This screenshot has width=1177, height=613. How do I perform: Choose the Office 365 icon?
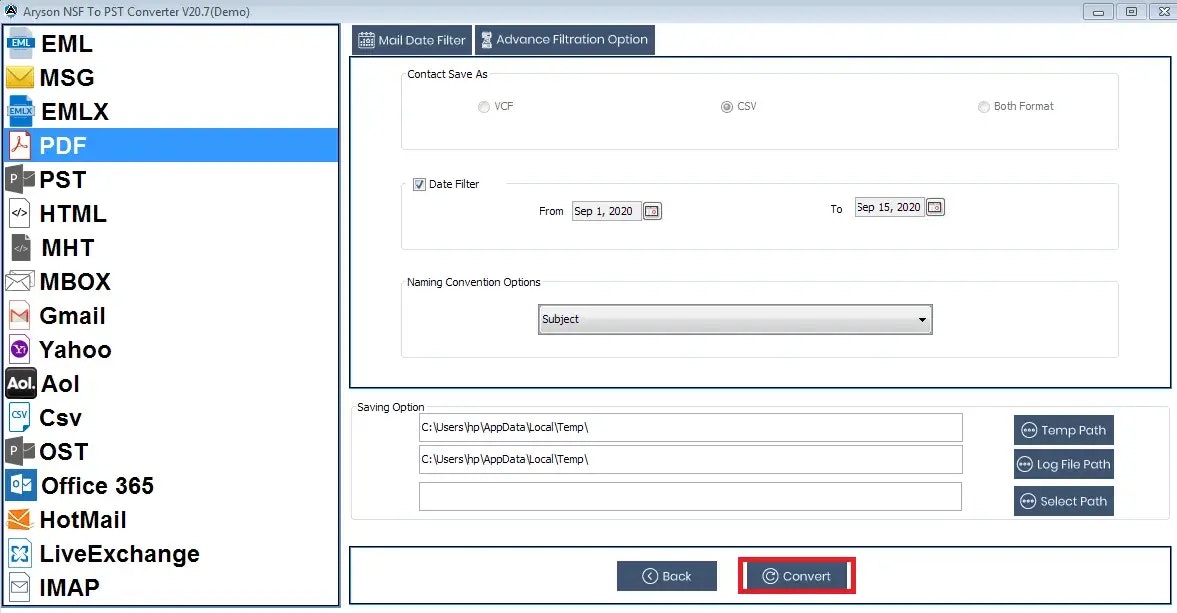pyautogui.click(x=21, y=485)
